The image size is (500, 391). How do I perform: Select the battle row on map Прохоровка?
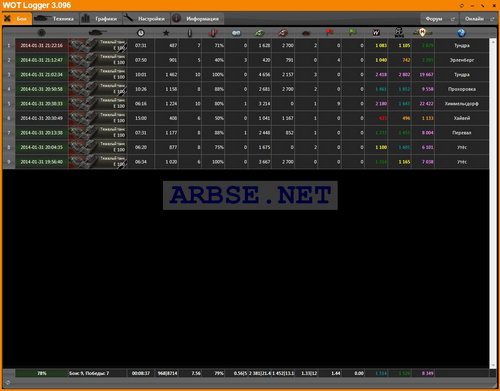(x=245, y=89)
